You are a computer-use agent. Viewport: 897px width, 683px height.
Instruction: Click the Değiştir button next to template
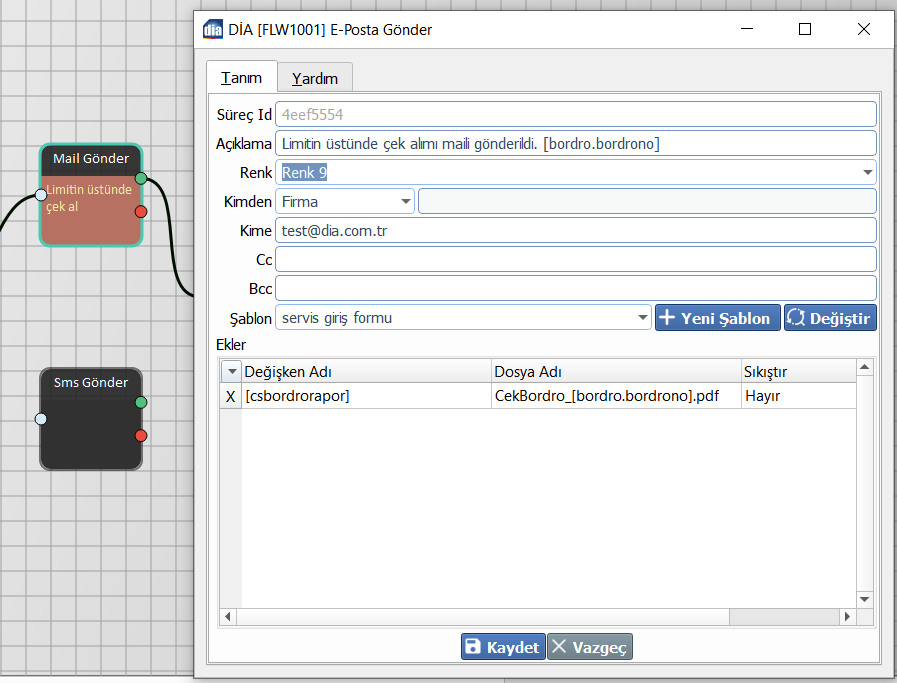click(x=830, y=319)
